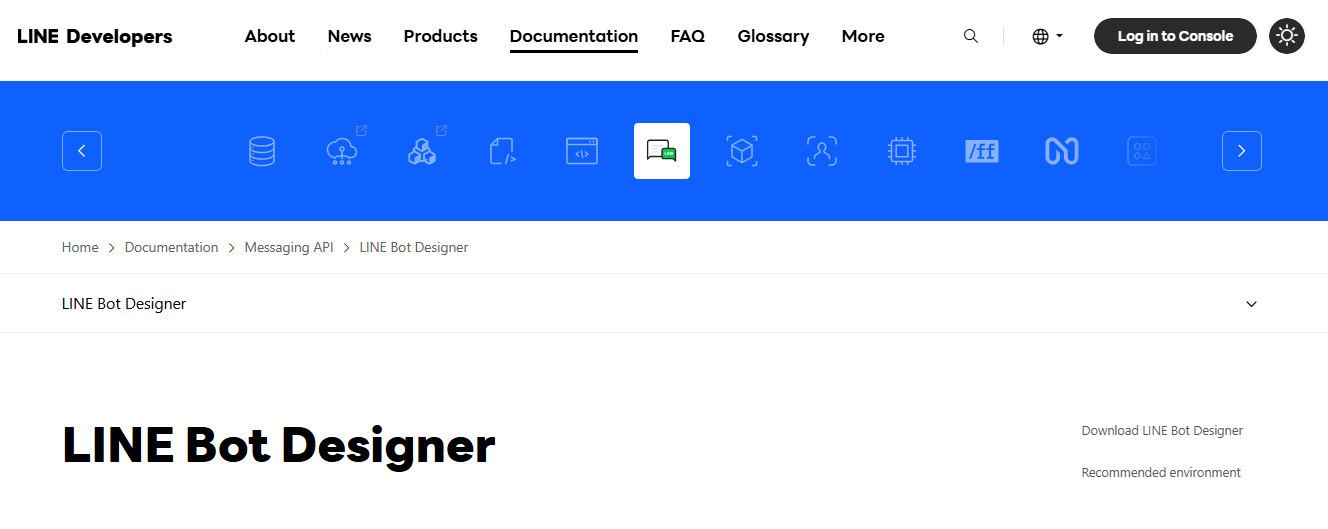The width and height of the screenshot is (1328, 529).
Task: Click the database stack icon in carousel
Action: pyautogui.click(x=262, y=151)
